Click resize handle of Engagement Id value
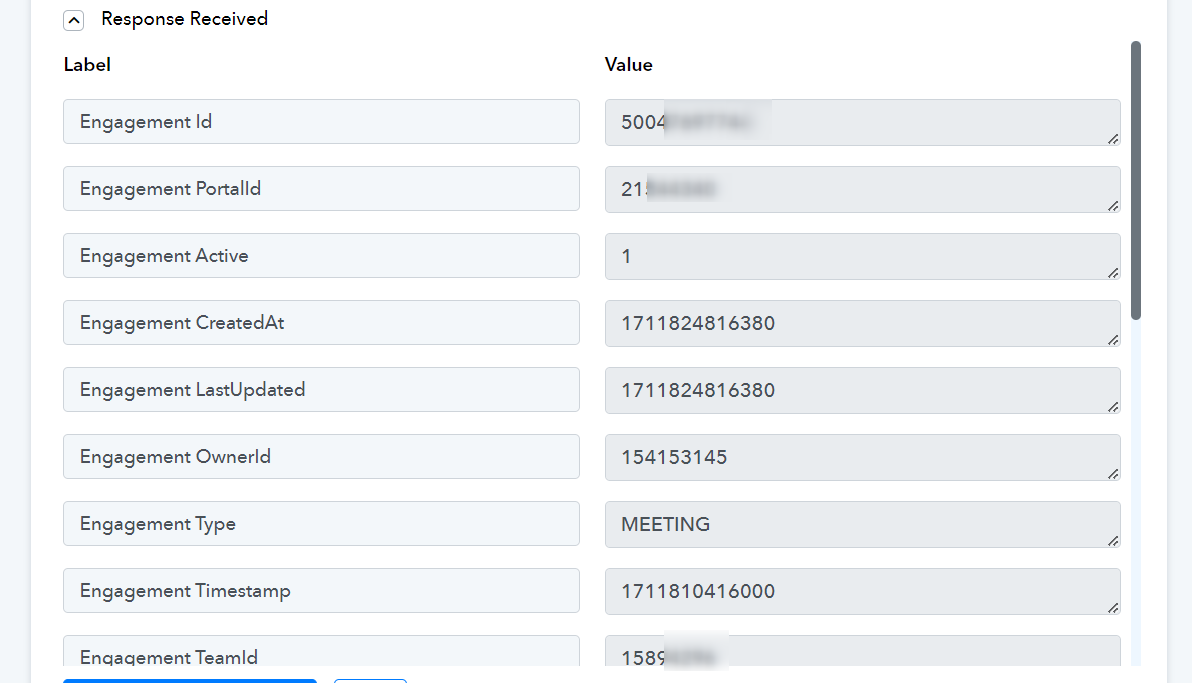The image size is (1192, 683). [x=1113, y=138]
